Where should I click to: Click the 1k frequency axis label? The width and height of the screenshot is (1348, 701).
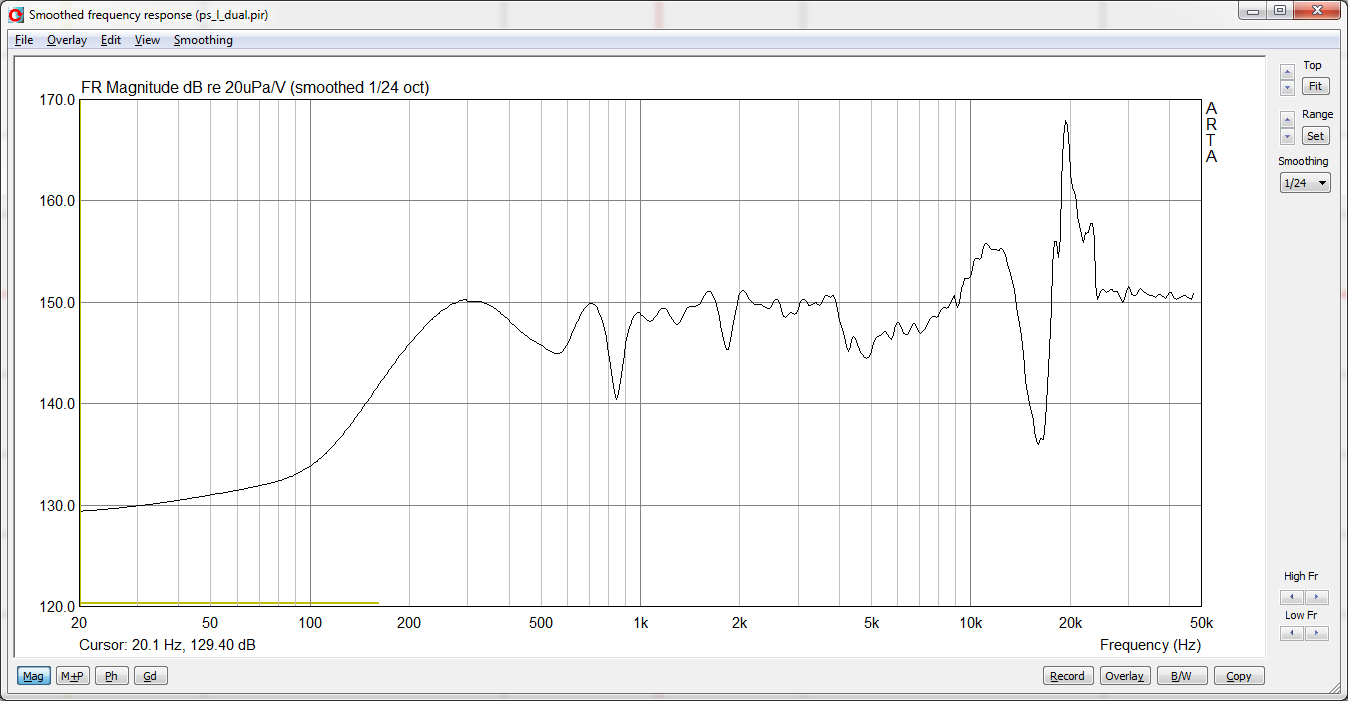(640, 622)
